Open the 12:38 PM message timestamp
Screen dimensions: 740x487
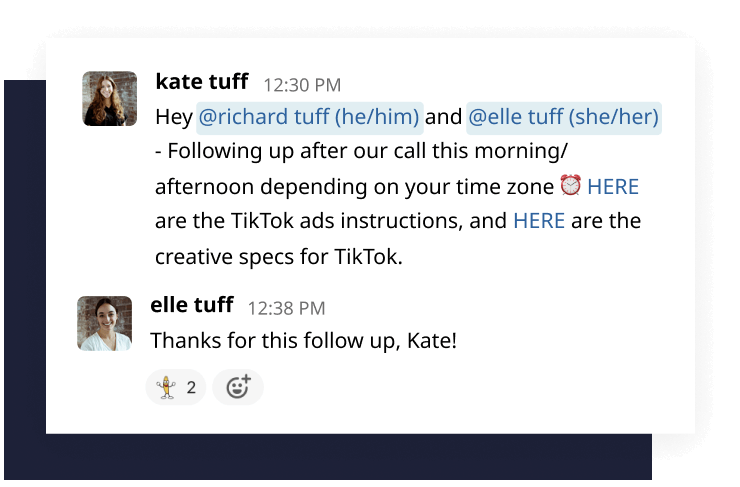pyautogui.click(x=286, y=309)
